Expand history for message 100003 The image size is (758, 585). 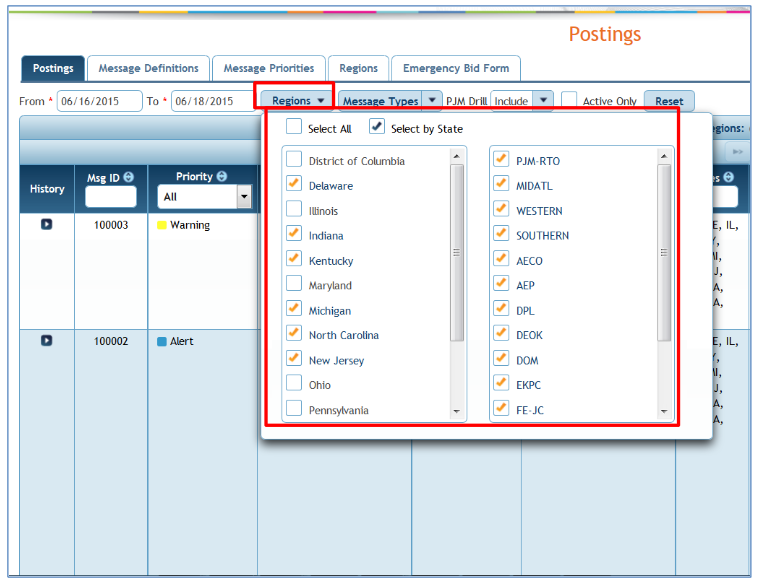click(x=46, y=225)
